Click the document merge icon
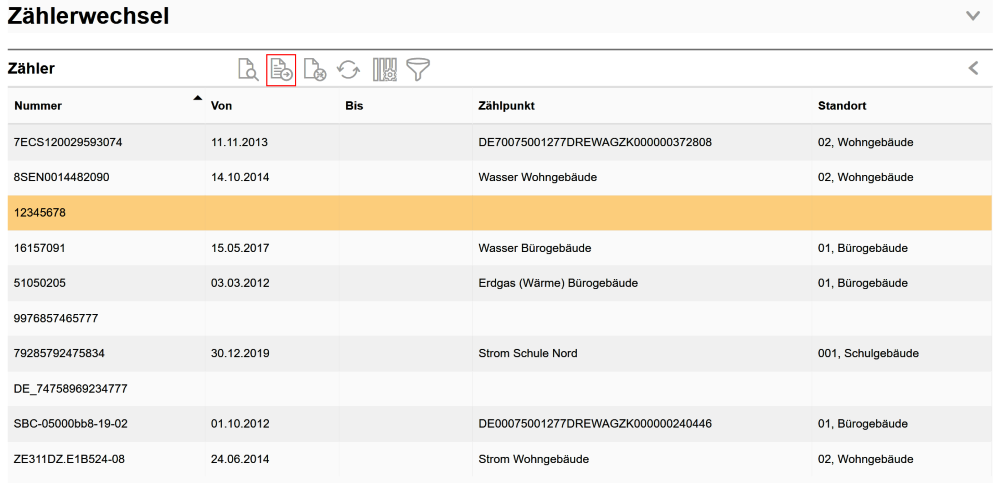The width and height of the screenshot is (1000, 483). point(315,70)
